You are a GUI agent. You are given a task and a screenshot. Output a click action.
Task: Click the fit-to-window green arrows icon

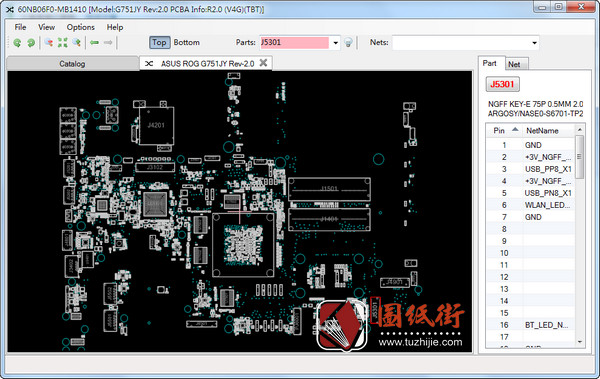tap(62, 42)
